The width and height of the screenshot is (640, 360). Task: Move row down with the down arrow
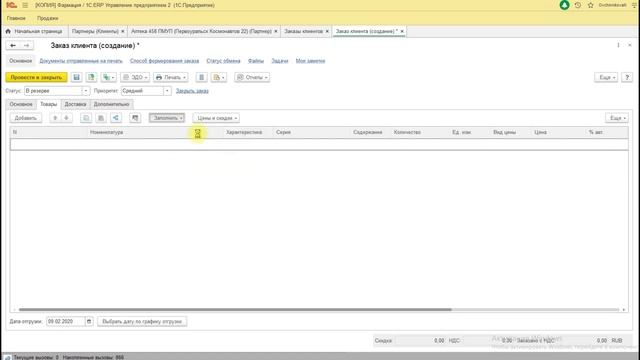click(66, 118)
